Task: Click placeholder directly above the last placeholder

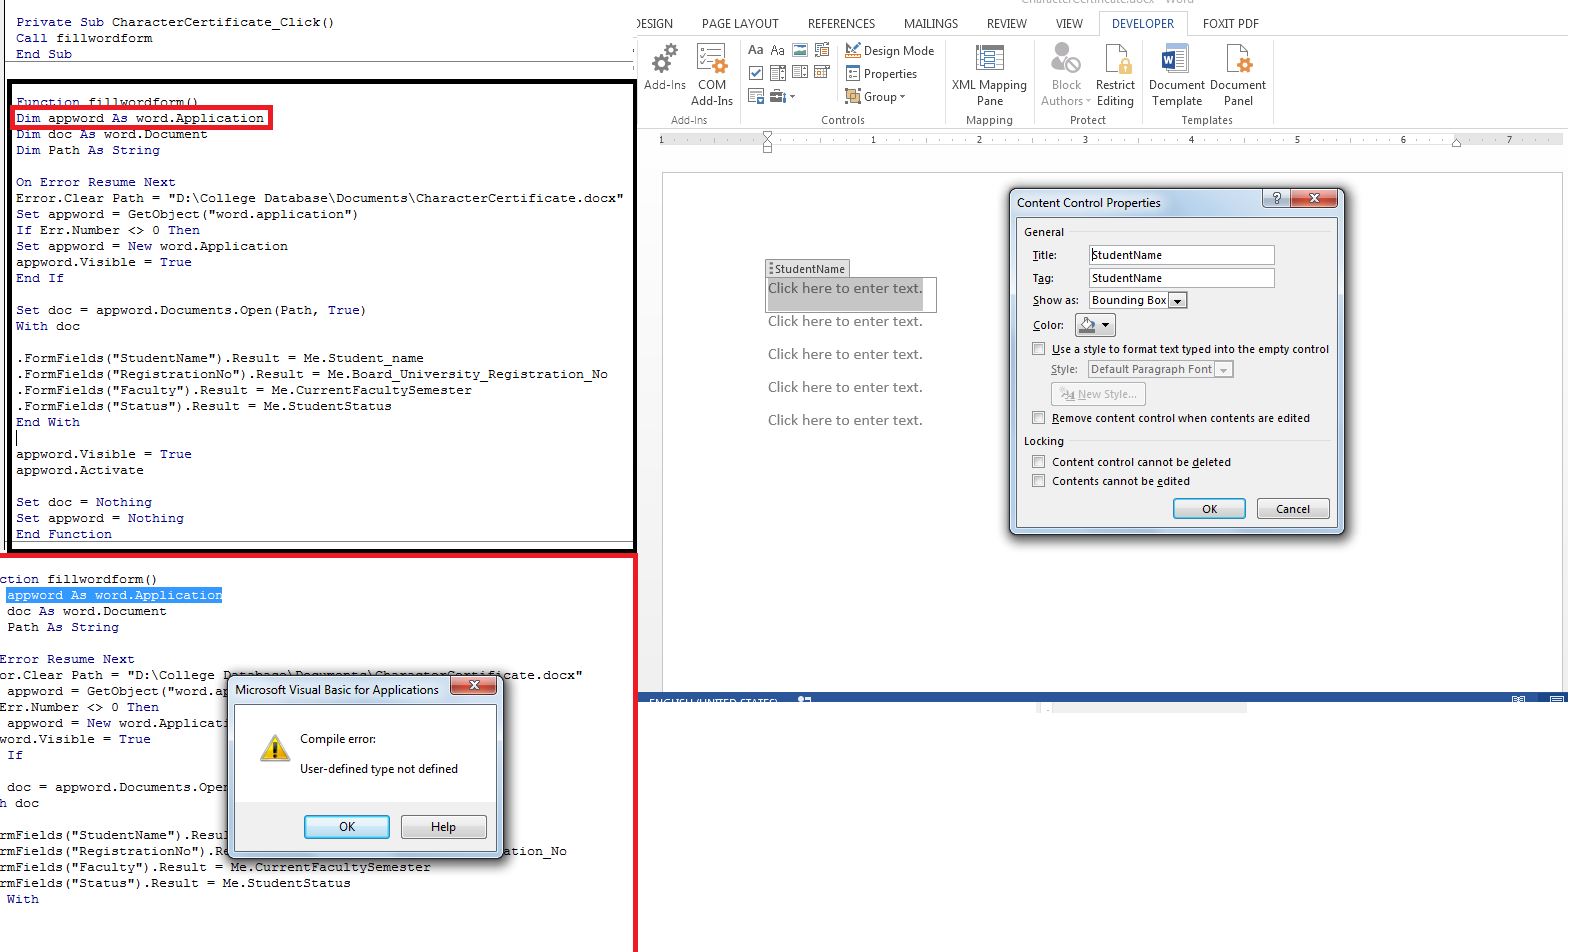Action: click(845, 387)
